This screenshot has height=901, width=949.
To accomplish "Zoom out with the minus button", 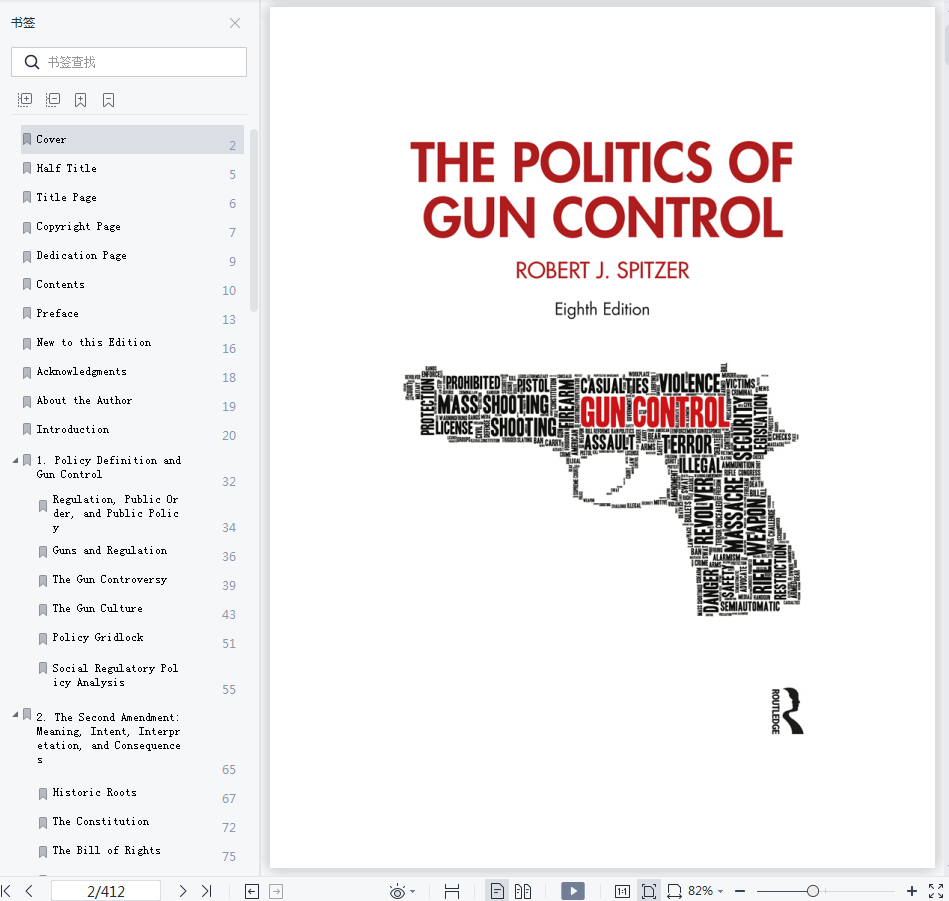I will click(x=740, y=891).
